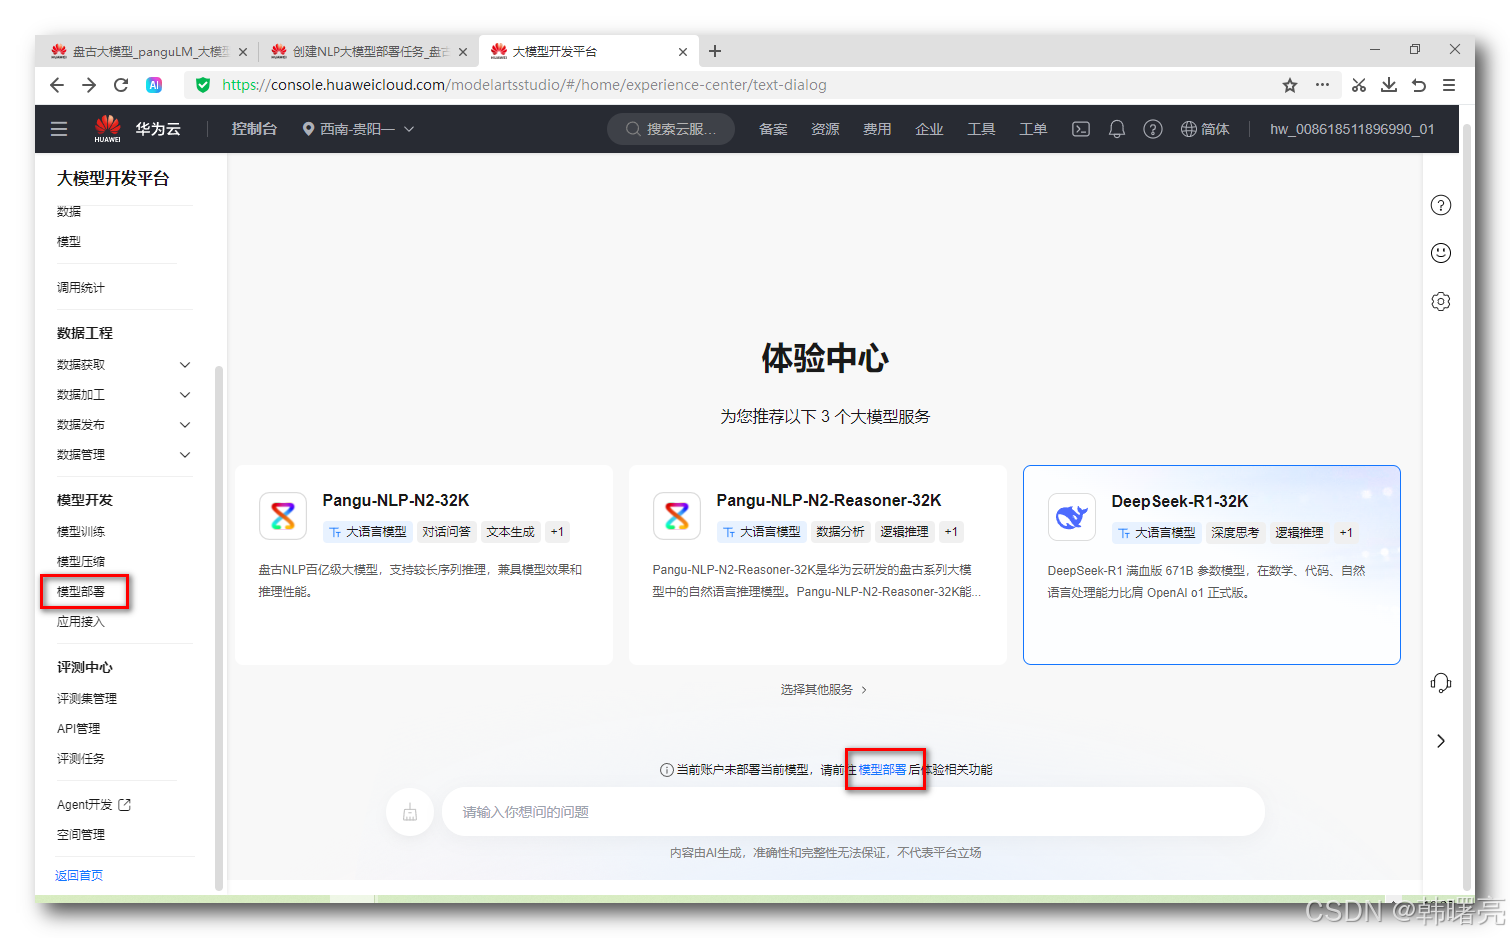Open 模型训练 in the sidebar
The width and height of the screenshot is (1510, 938).
81,532
